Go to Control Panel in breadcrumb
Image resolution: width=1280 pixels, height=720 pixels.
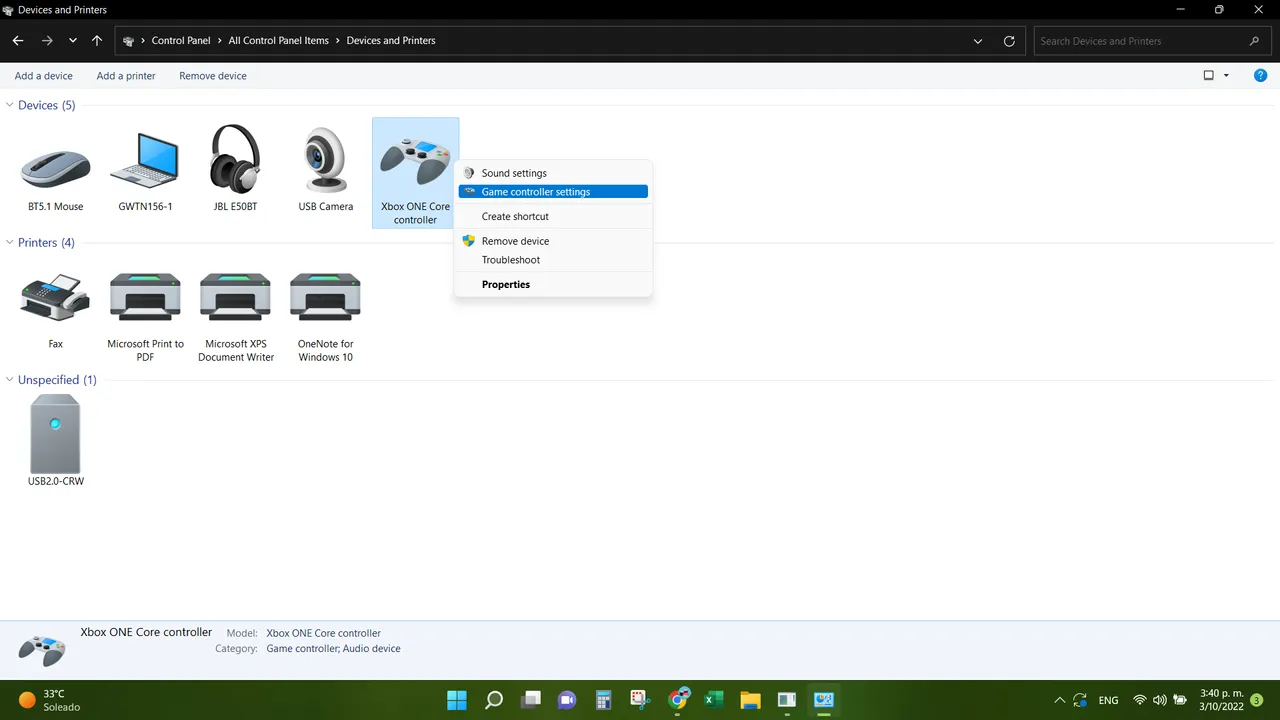pos(181,41)
